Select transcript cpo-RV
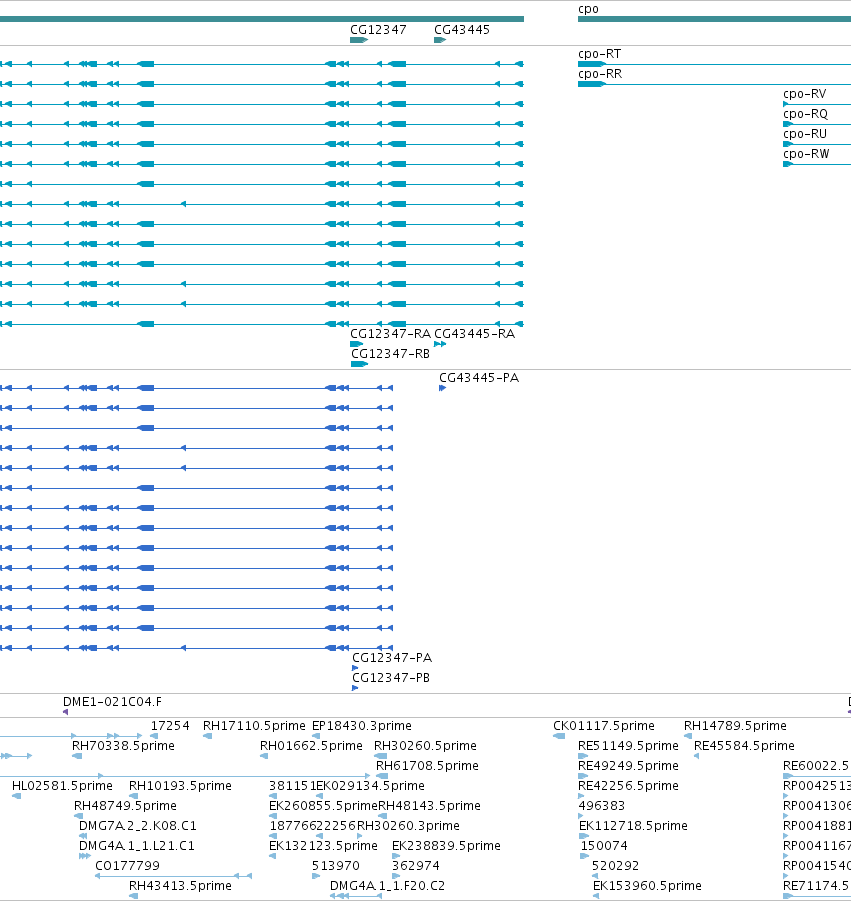The height and width of the screenshot is (901, 851). (804, 94)
